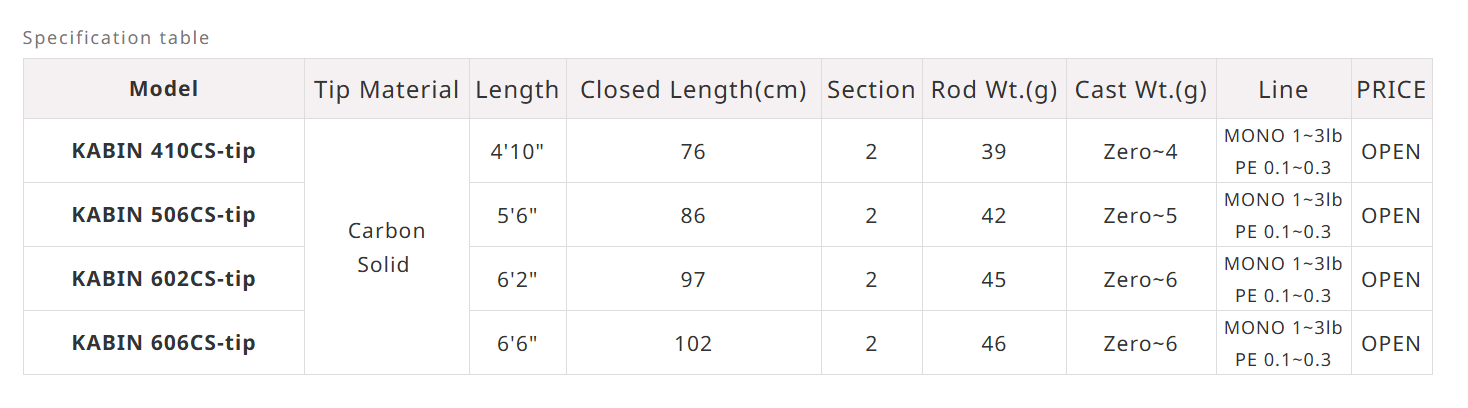Click the Specification table heading text
Image resolution: width=1468 pixels, height=408 pixels.
click(116, 38)
